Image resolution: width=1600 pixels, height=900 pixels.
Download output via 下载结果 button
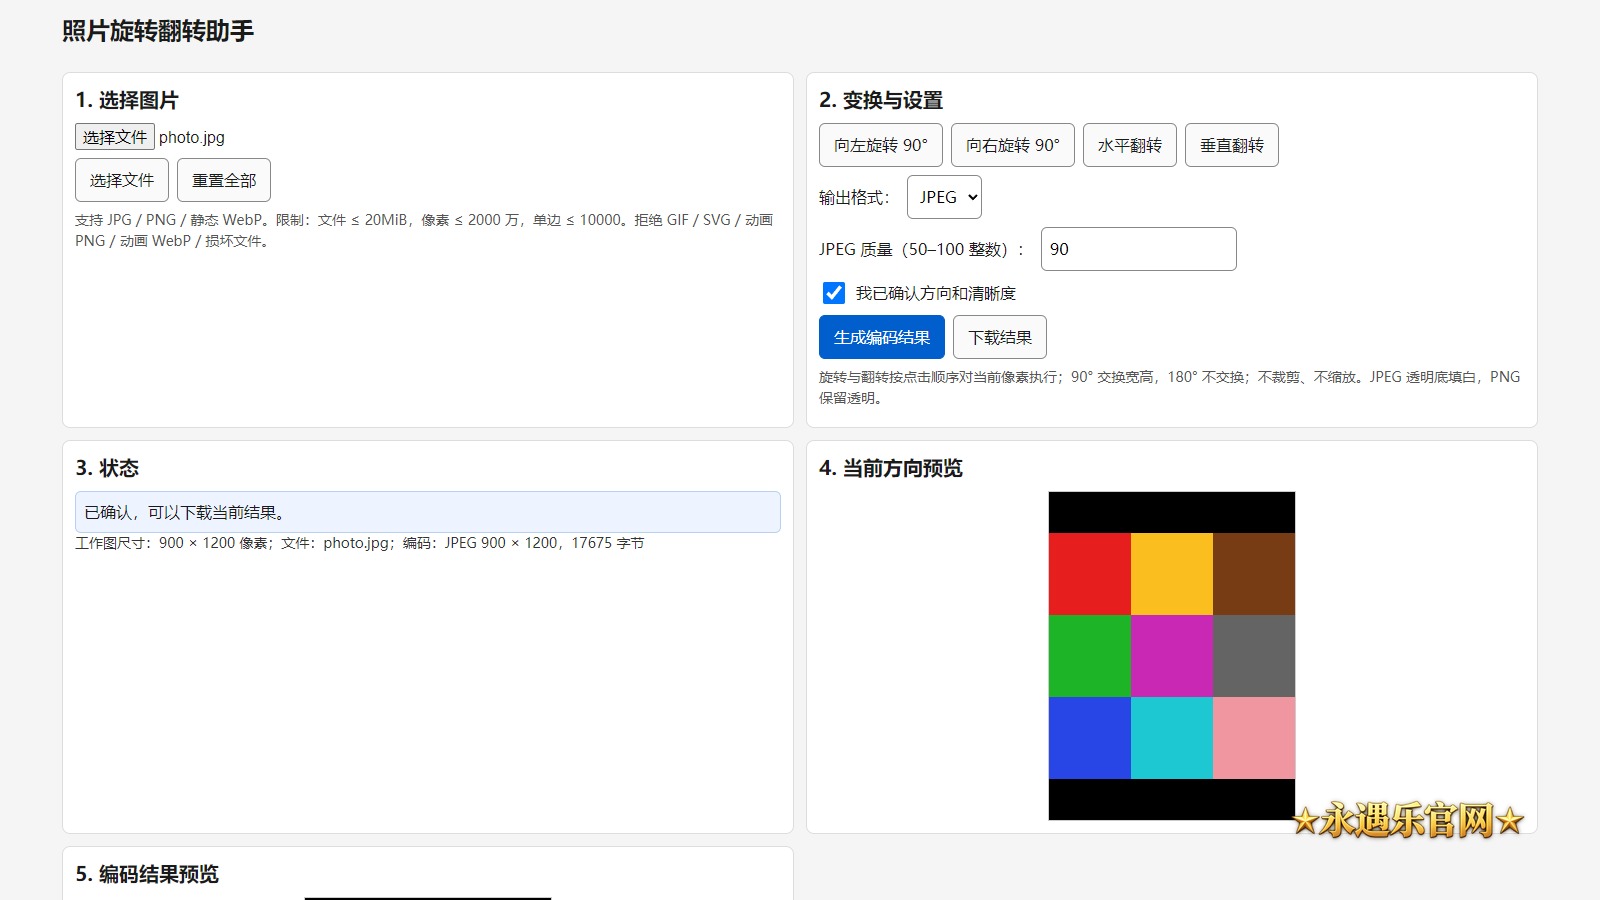1000,337
